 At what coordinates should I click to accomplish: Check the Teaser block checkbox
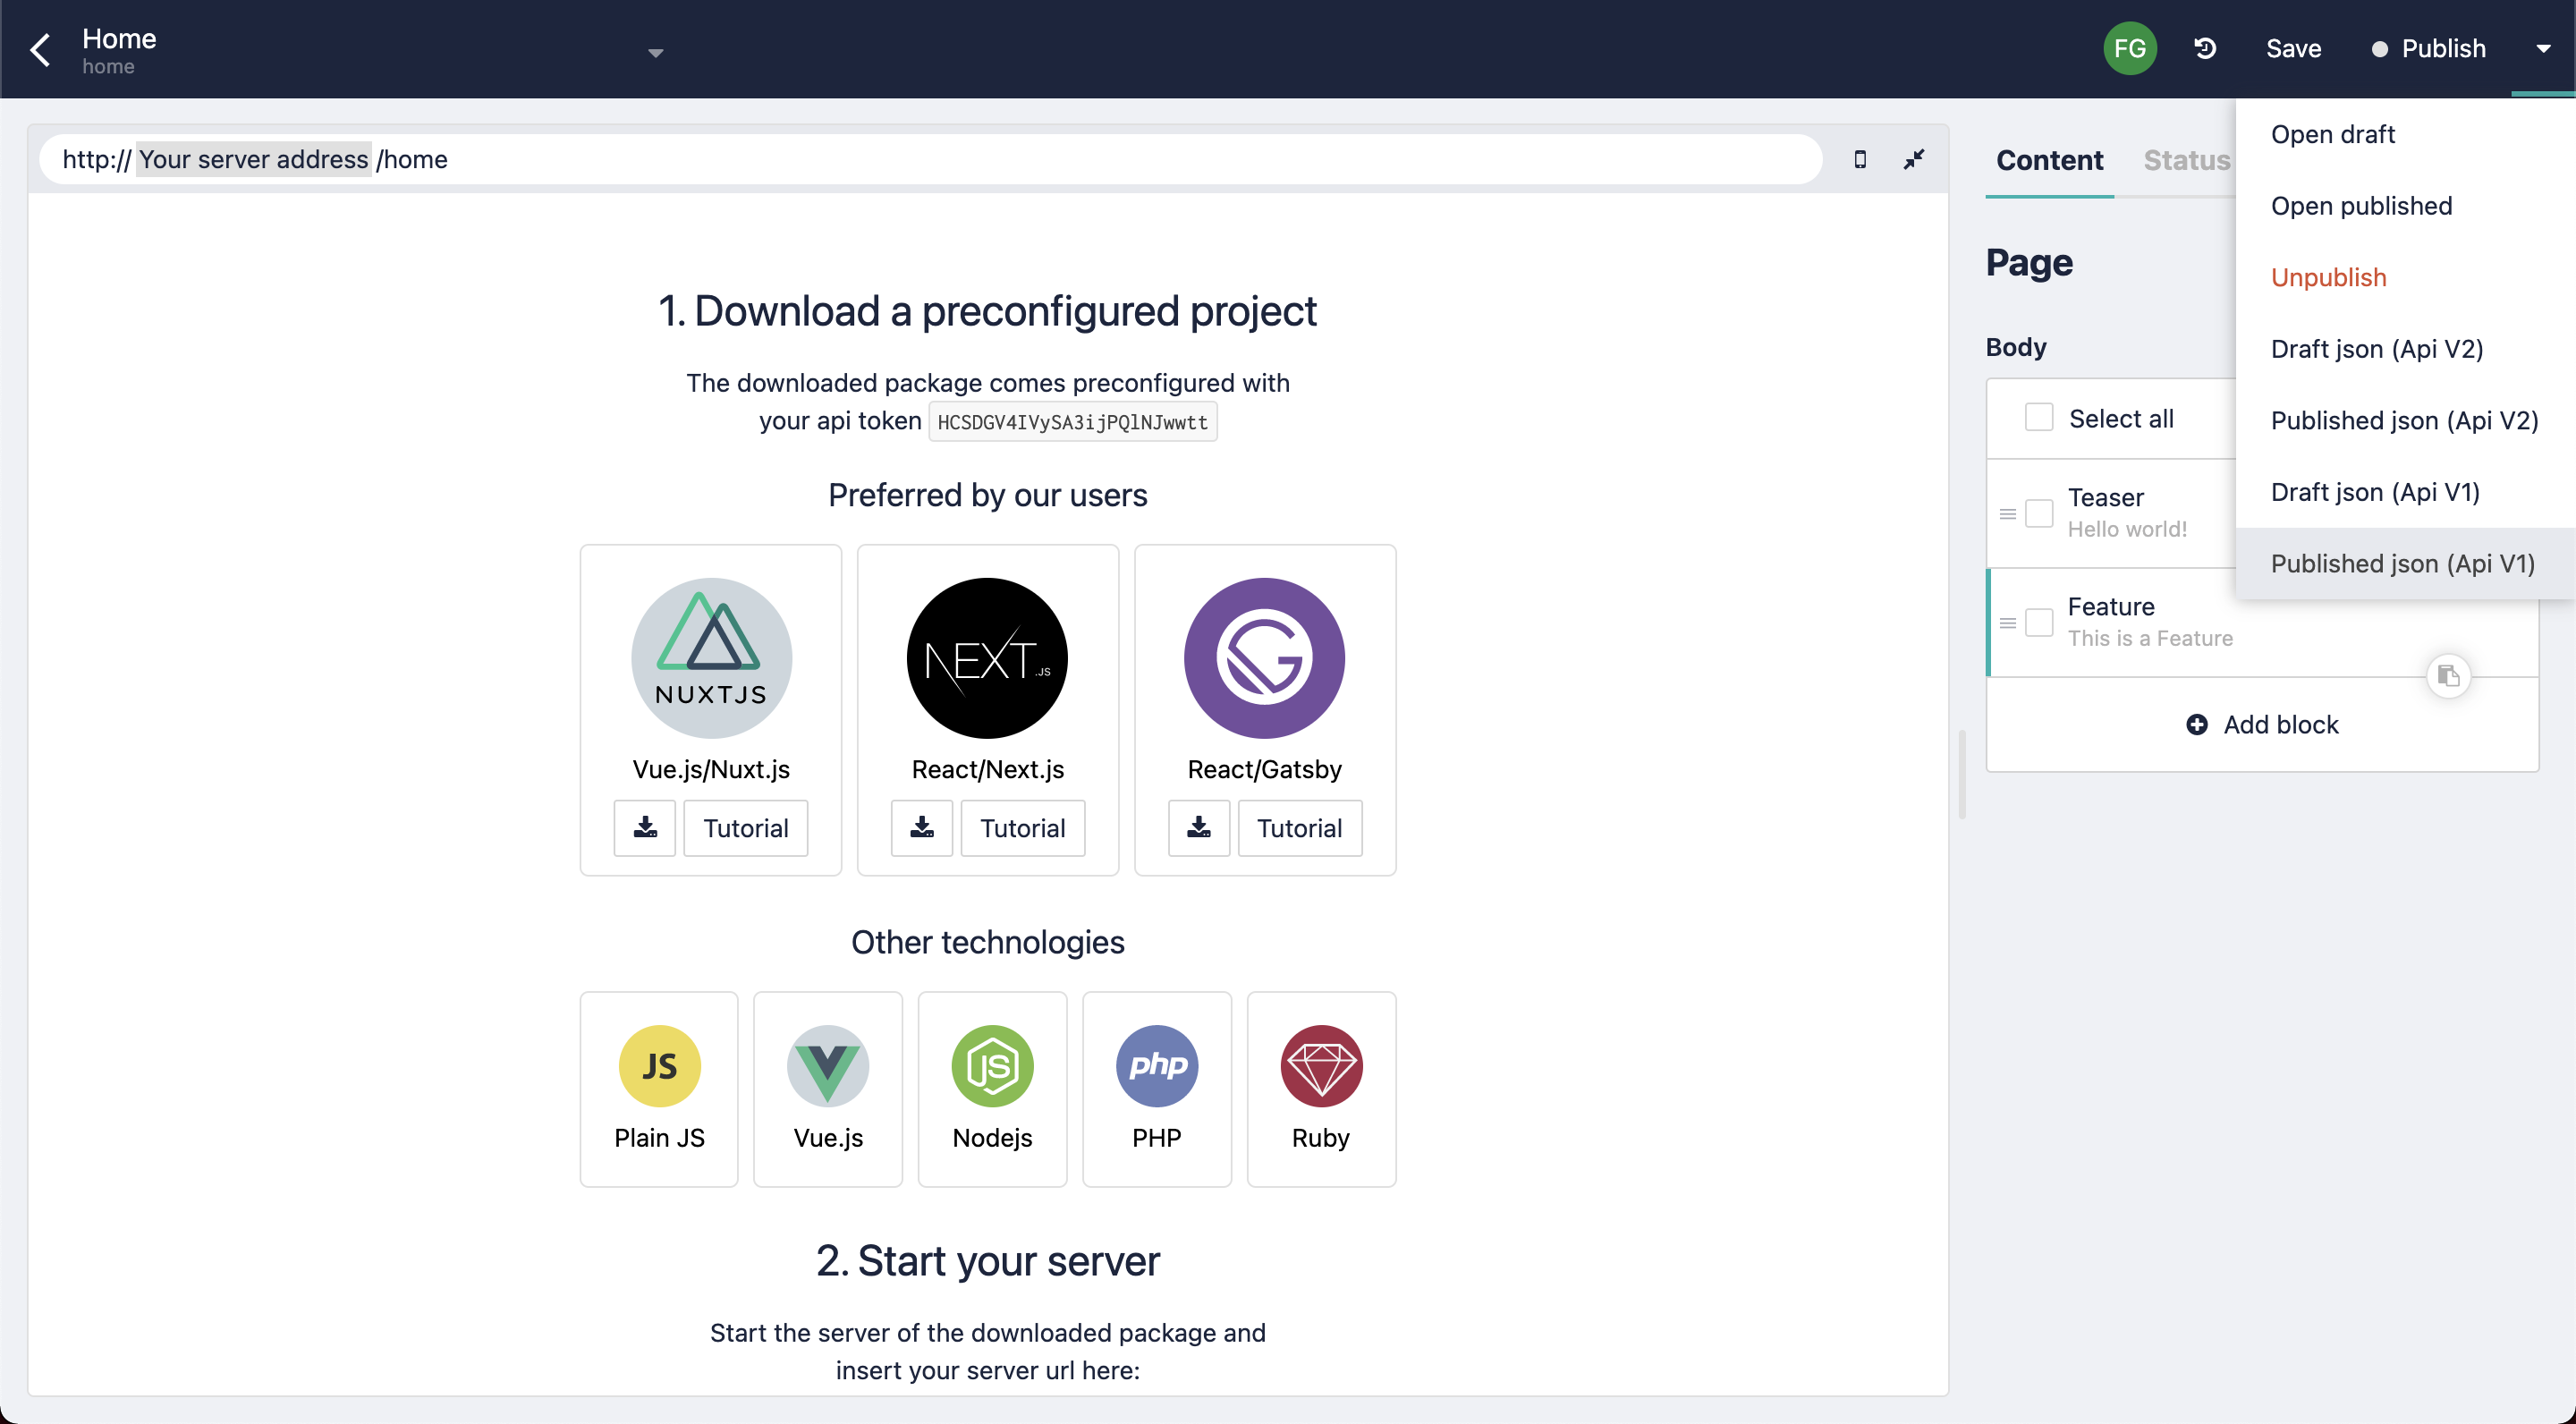click(2038, 513)
